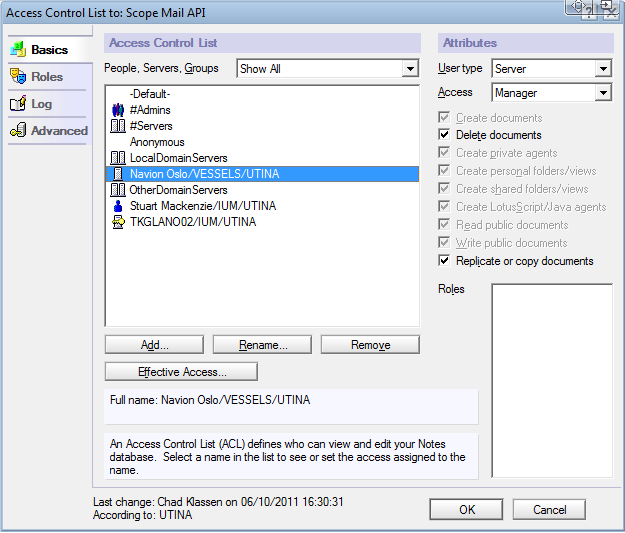Screen dimensions: 625x533
Task: Click the #Admins group icon
Action: click(x=118, y=110)
